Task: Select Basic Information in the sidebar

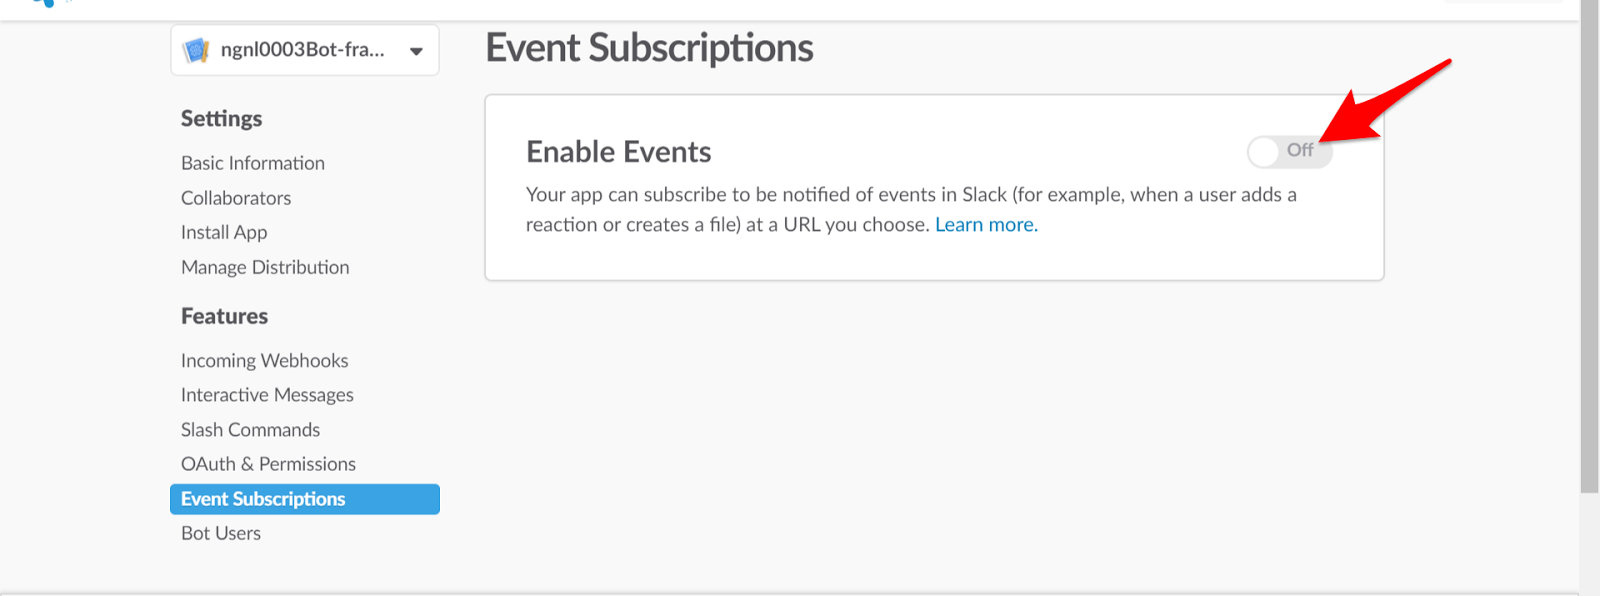Action: (252, 163)
